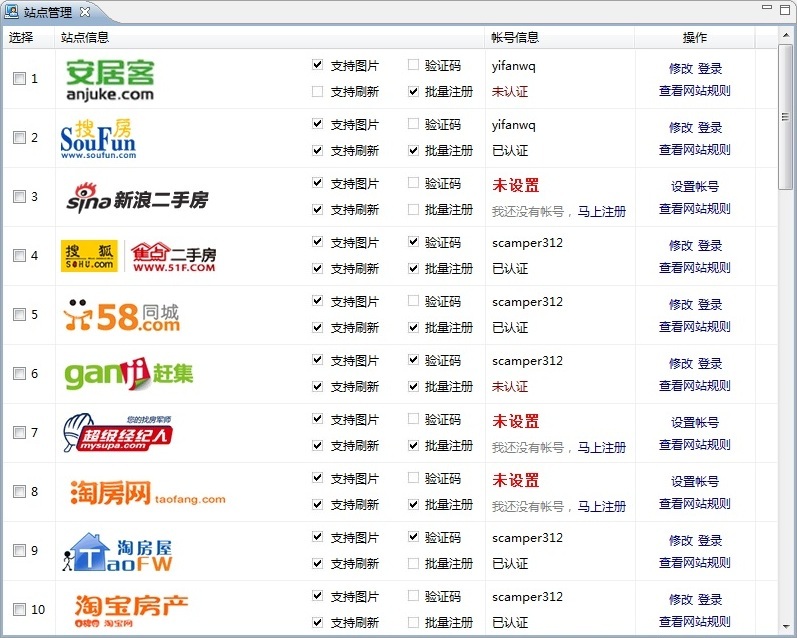Click 修改 in the 58同城 row
The width and height of the screenshot is (797, 638).
[x=681, y=304]
